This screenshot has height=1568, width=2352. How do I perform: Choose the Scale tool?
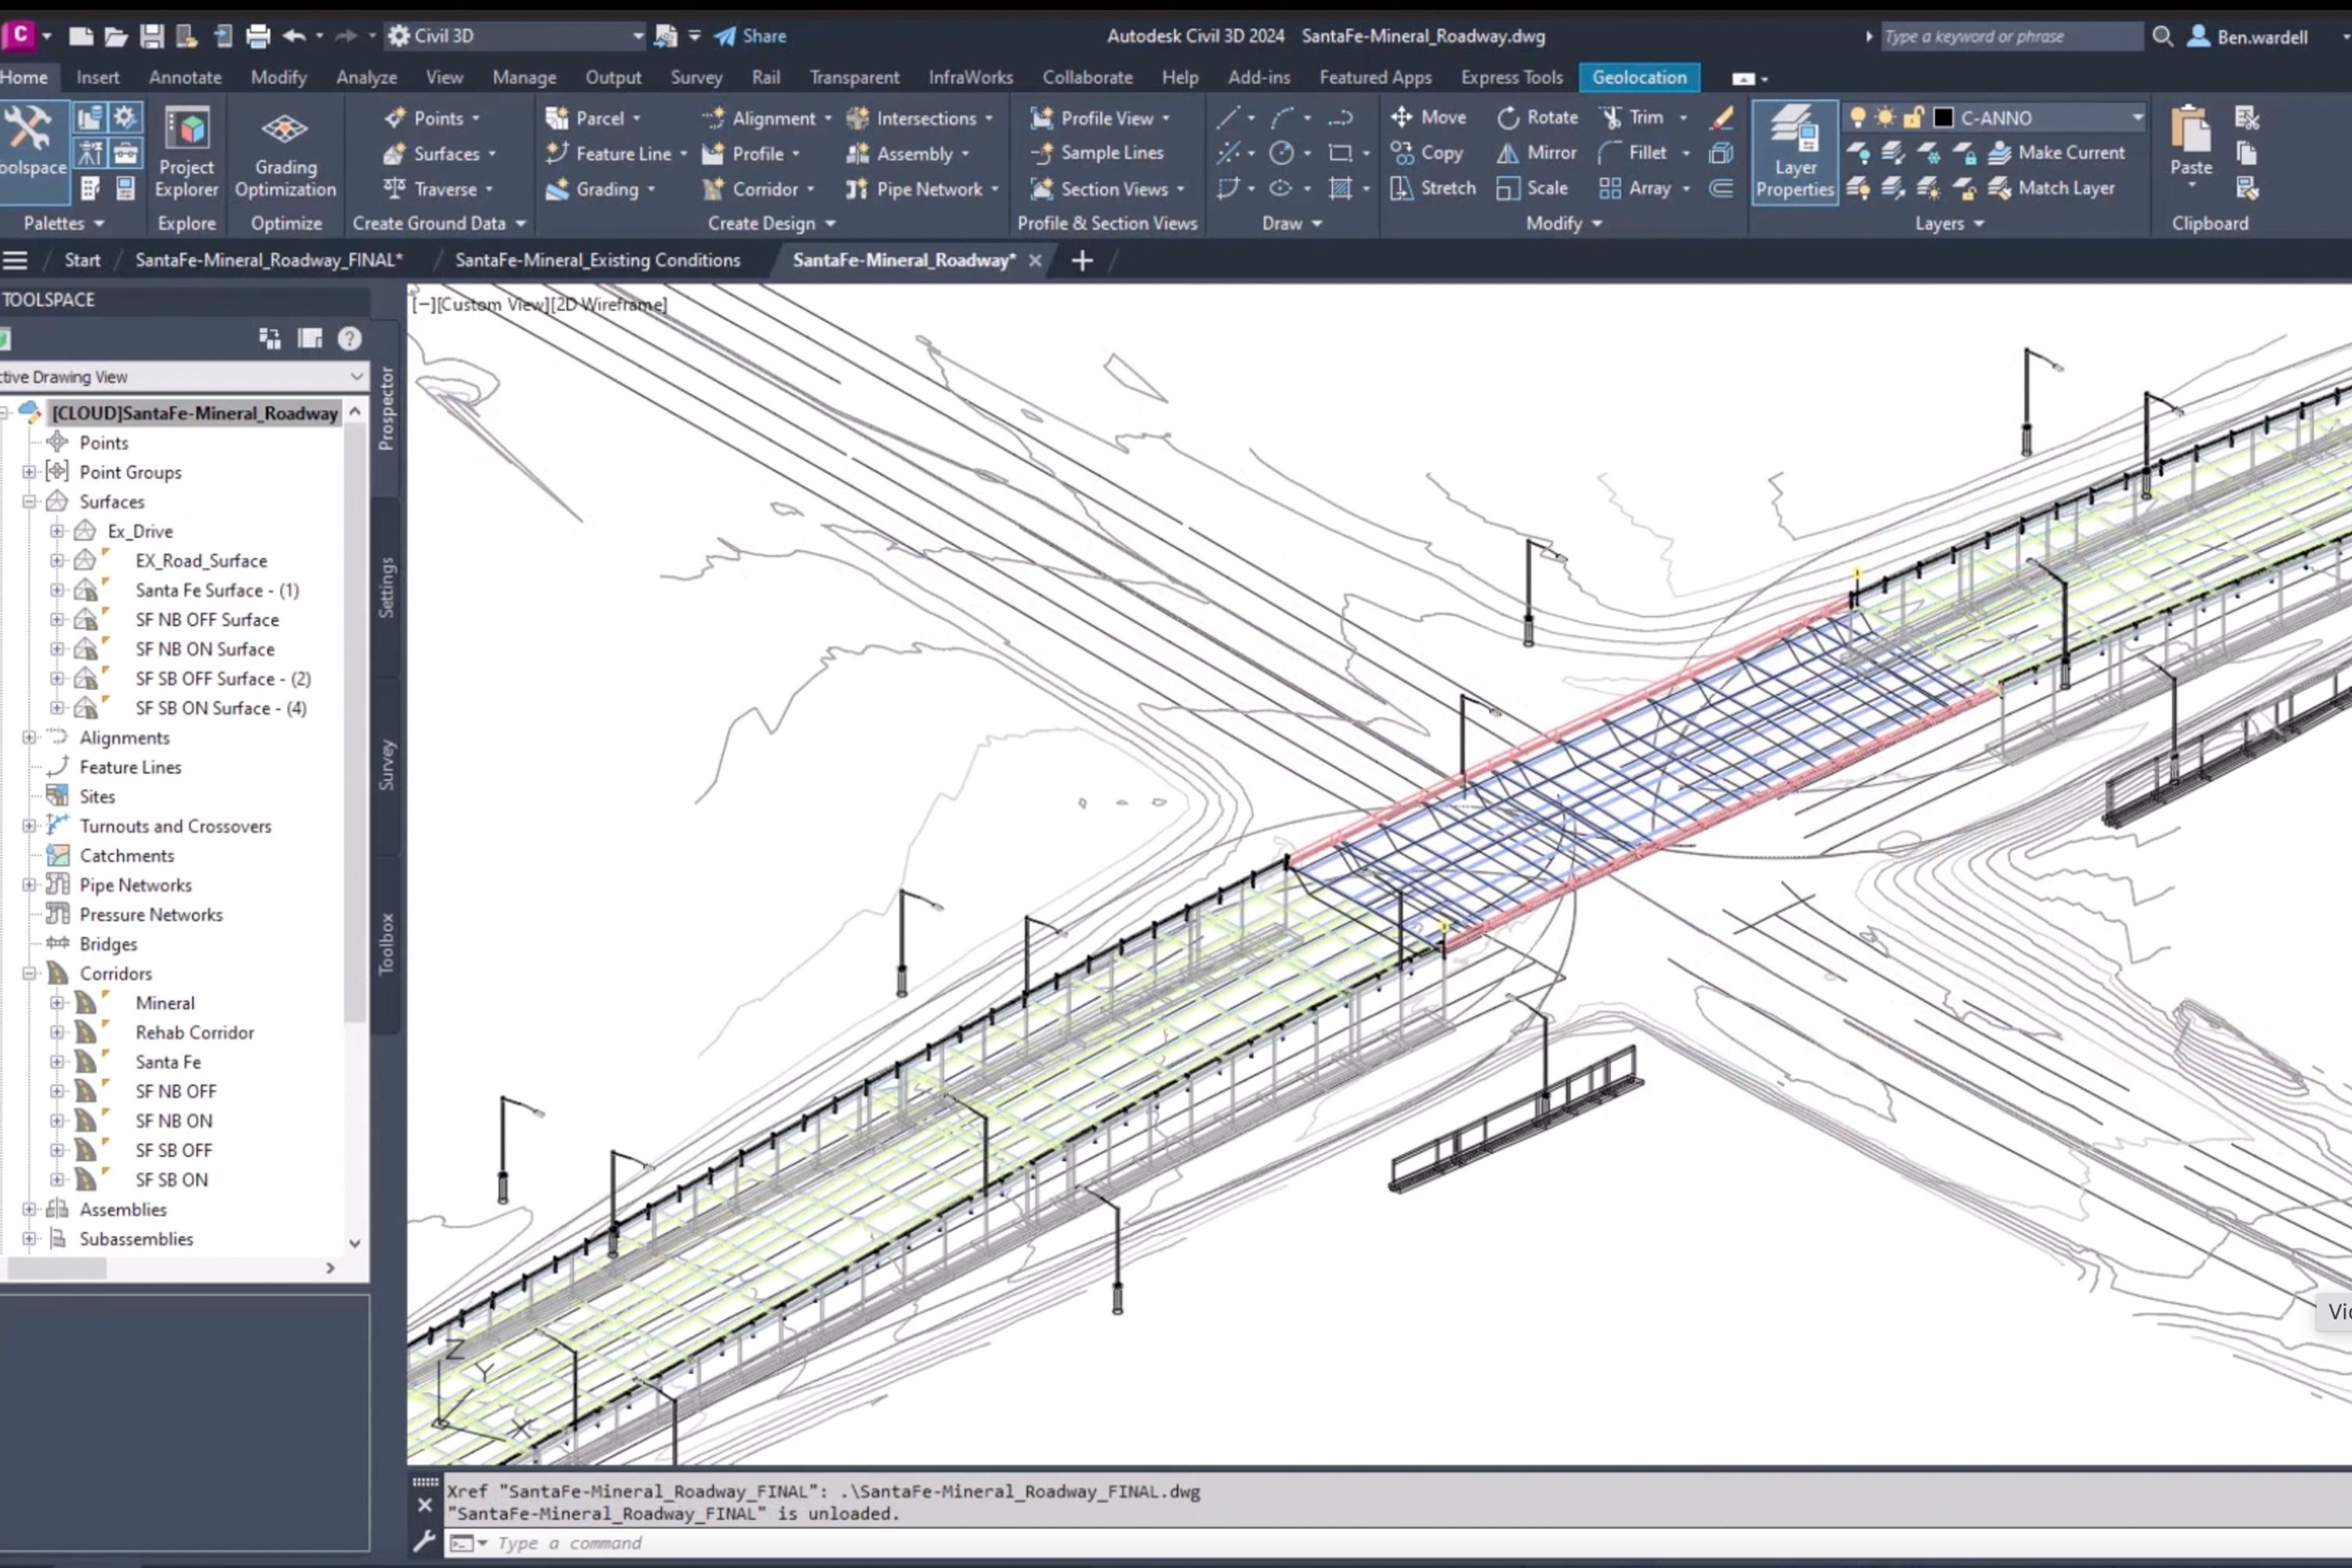[1532, 188]
